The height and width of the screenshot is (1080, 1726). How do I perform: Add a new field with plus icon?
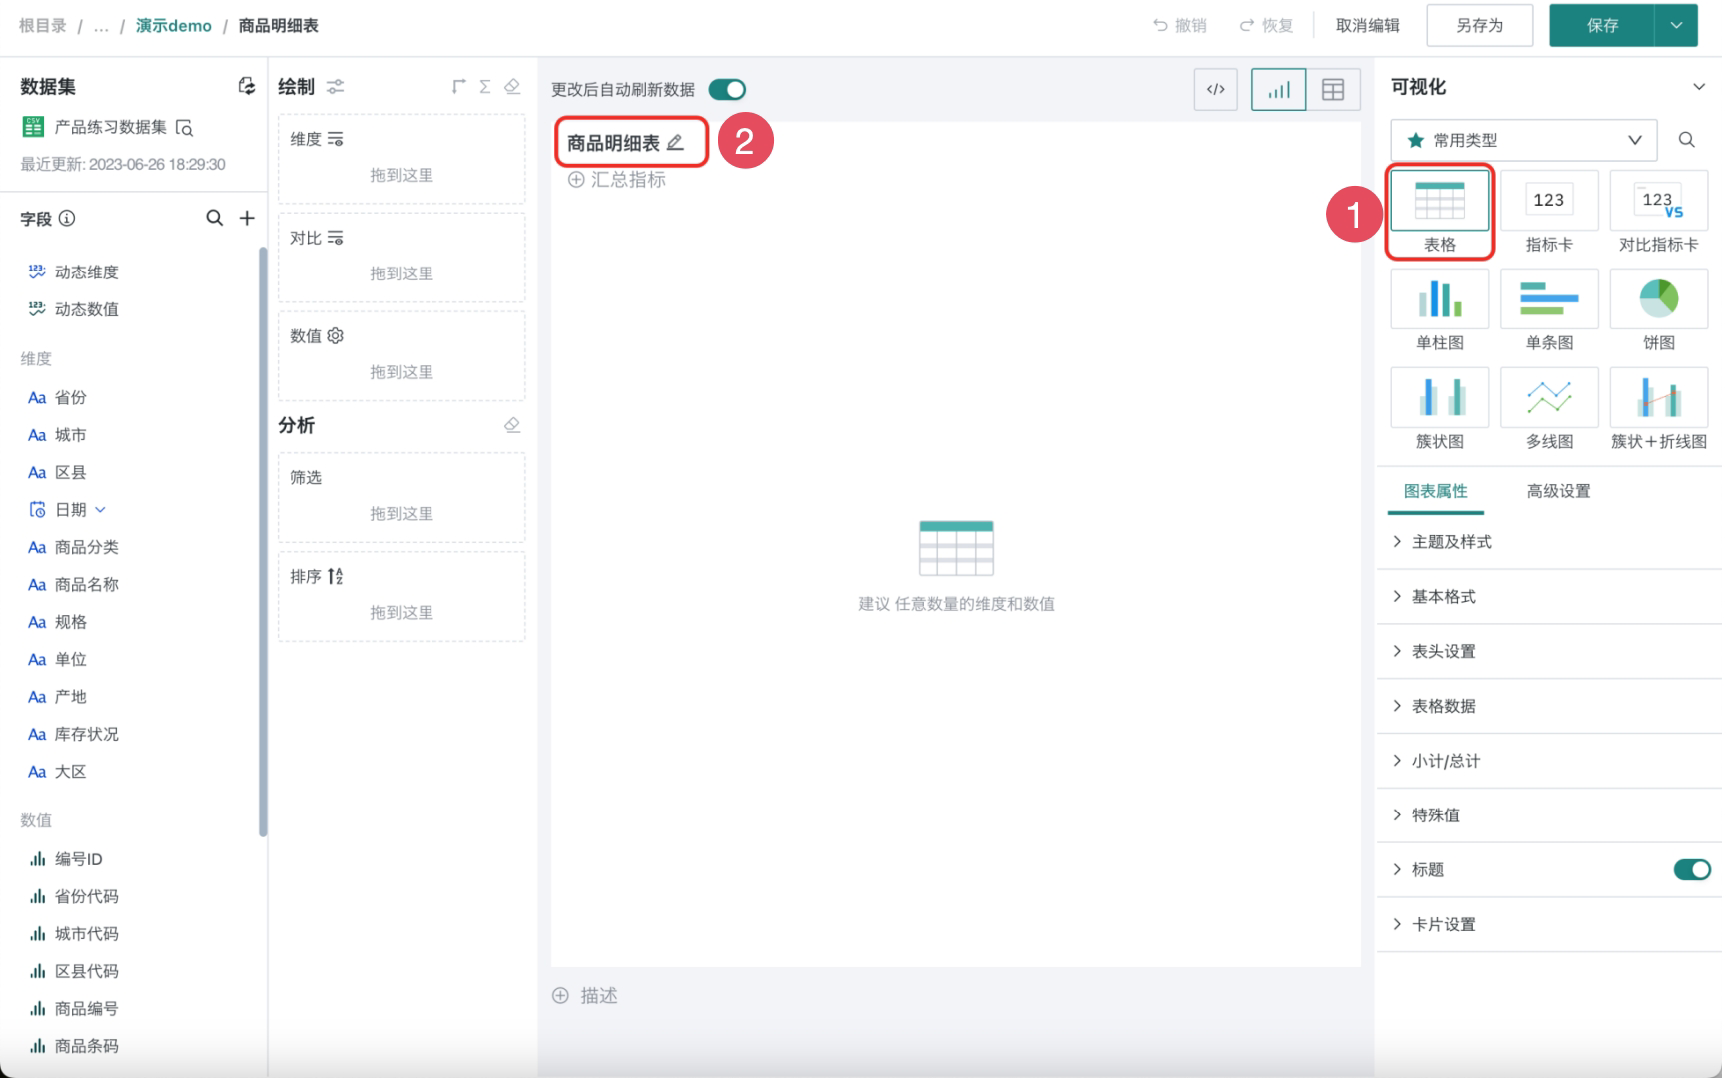(247, 218)
